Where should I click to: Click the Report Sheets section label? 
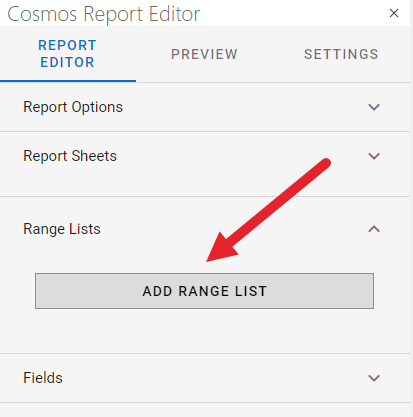point(70,156)
